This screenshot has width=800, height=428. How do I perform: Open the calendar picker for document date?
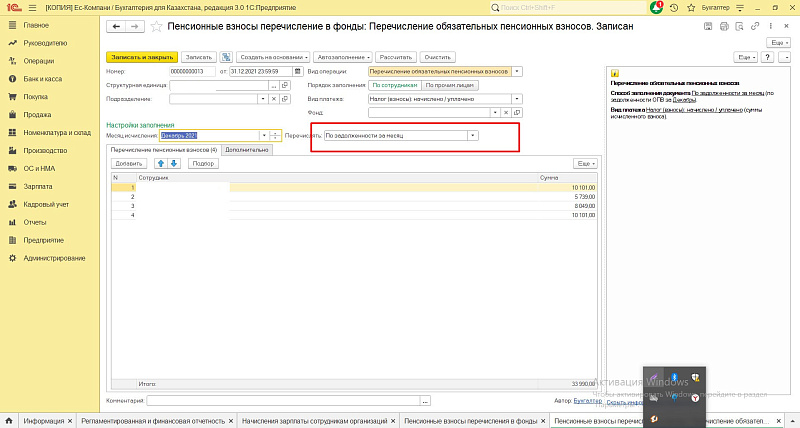(297, 72)
